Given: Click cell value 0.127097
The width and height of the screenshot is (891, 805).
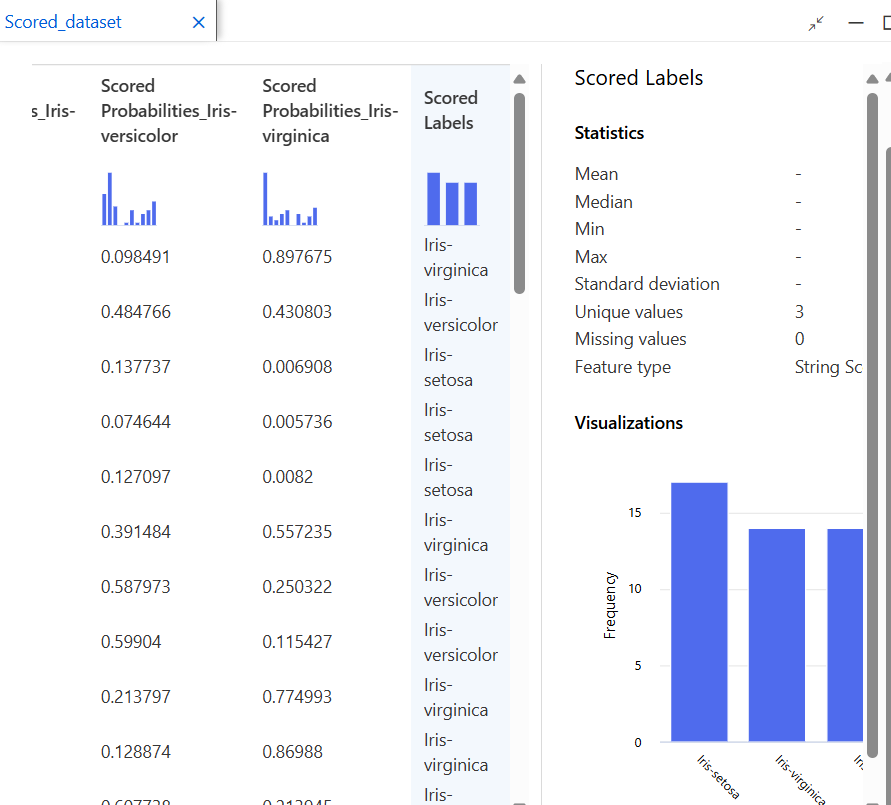Looking at the screenshot, I should [x=135, y=477].
